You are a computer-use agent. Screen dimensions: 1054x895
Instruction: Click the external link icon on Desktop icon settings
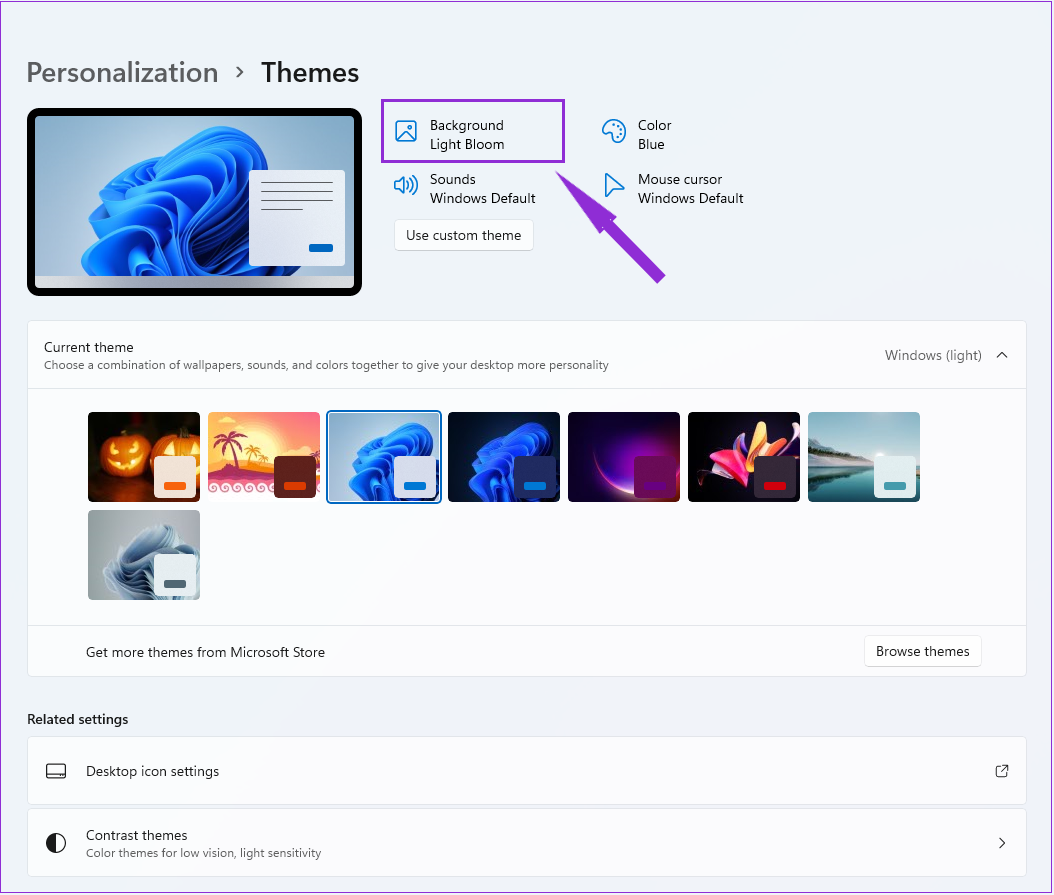1002,771
